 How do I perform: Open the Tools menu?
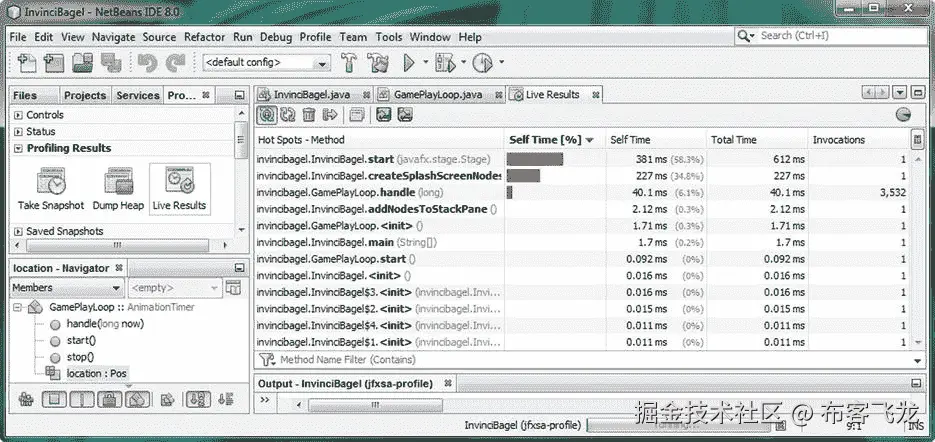click(x=389, y=37)
